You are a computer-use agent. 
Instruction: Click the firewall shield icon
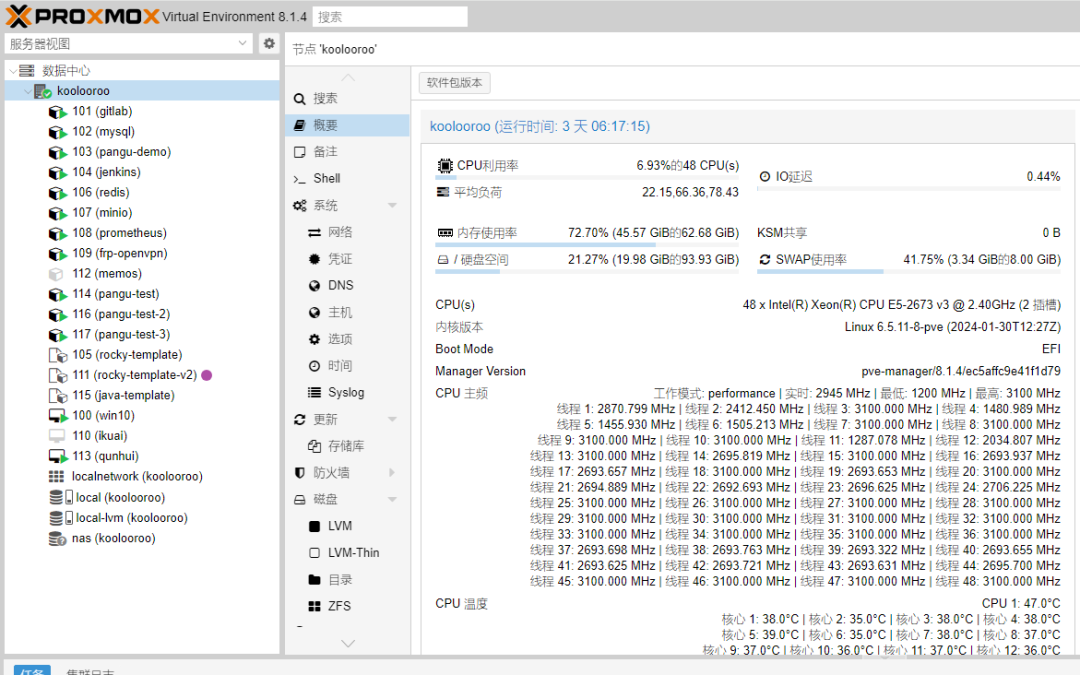click(299, 473)
